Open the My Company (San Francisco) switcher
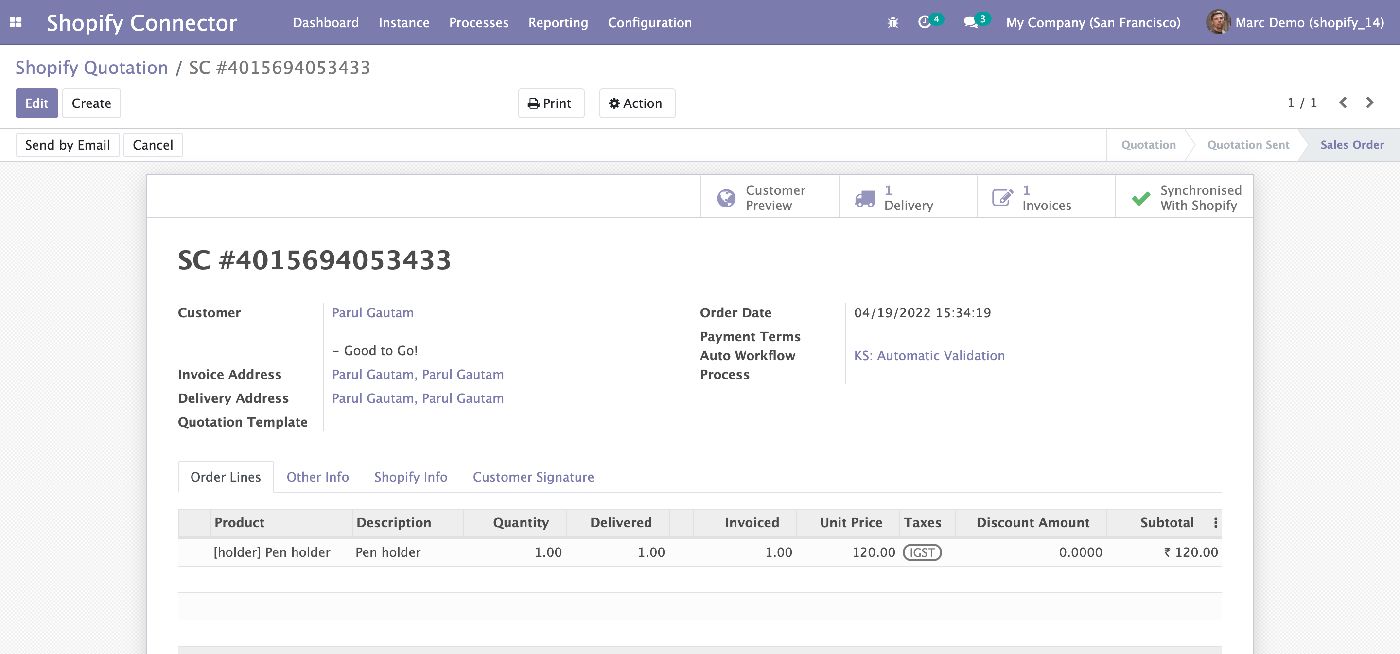Viewport: 1400px width, 654px height. [x=1093, y=22]
